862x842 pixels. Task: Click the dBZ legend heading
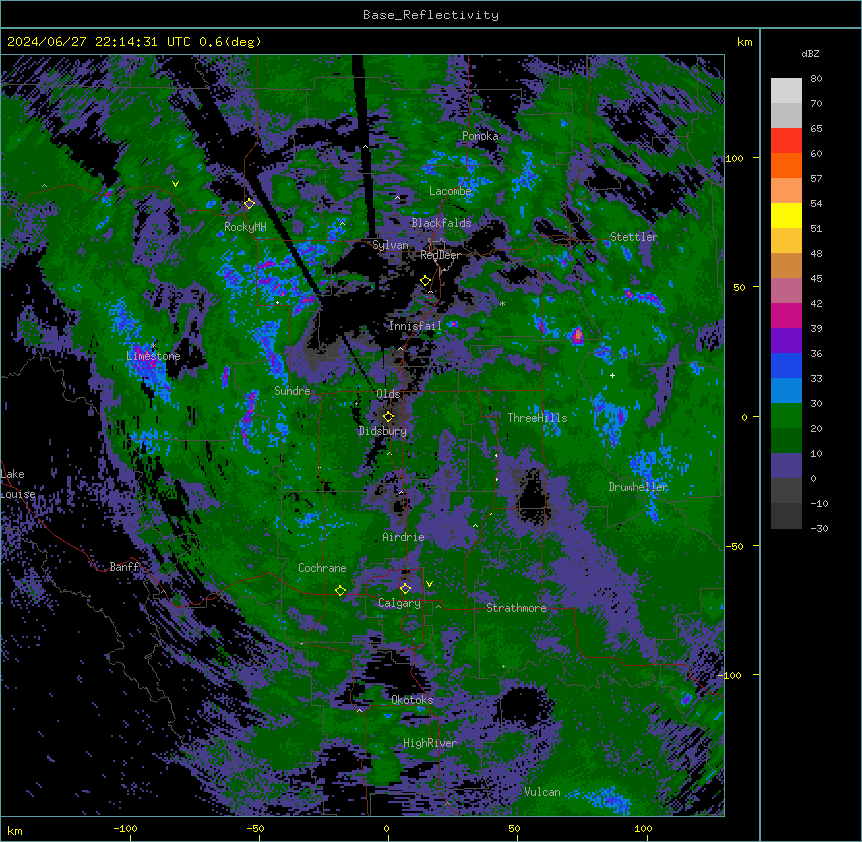(x=810, y=53)
